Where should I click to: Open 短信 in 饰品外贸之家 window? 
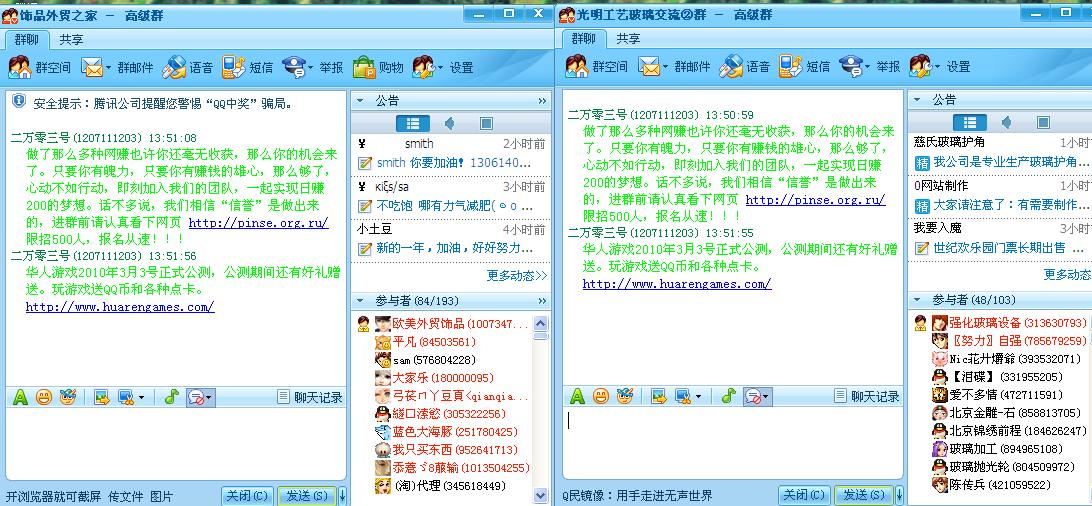point(248,67)
